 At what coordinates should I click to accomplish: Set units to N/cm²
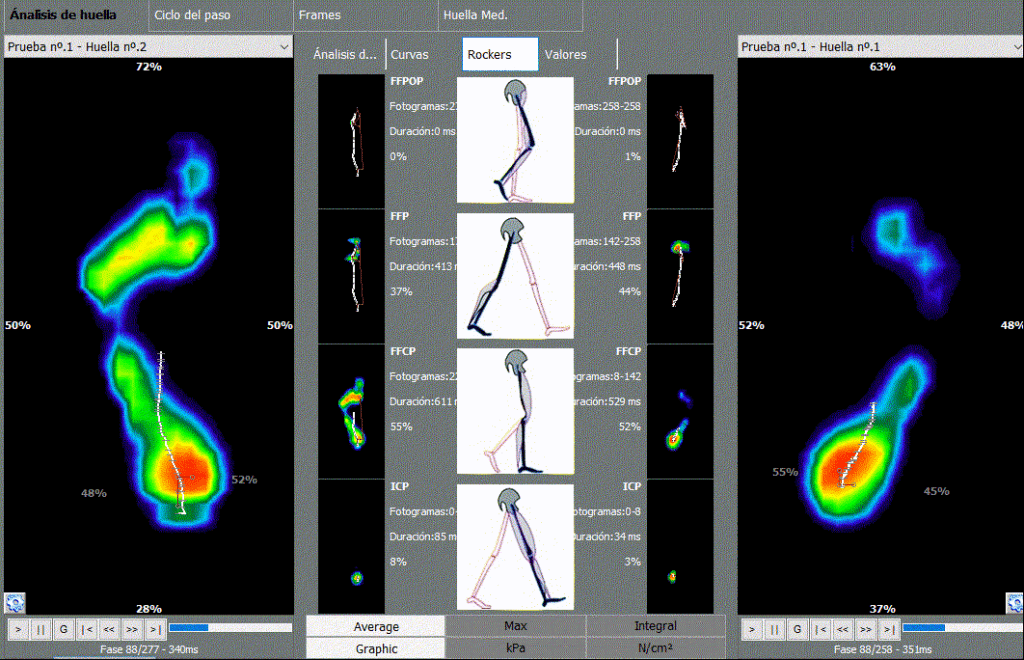click(x=655, y=648)
